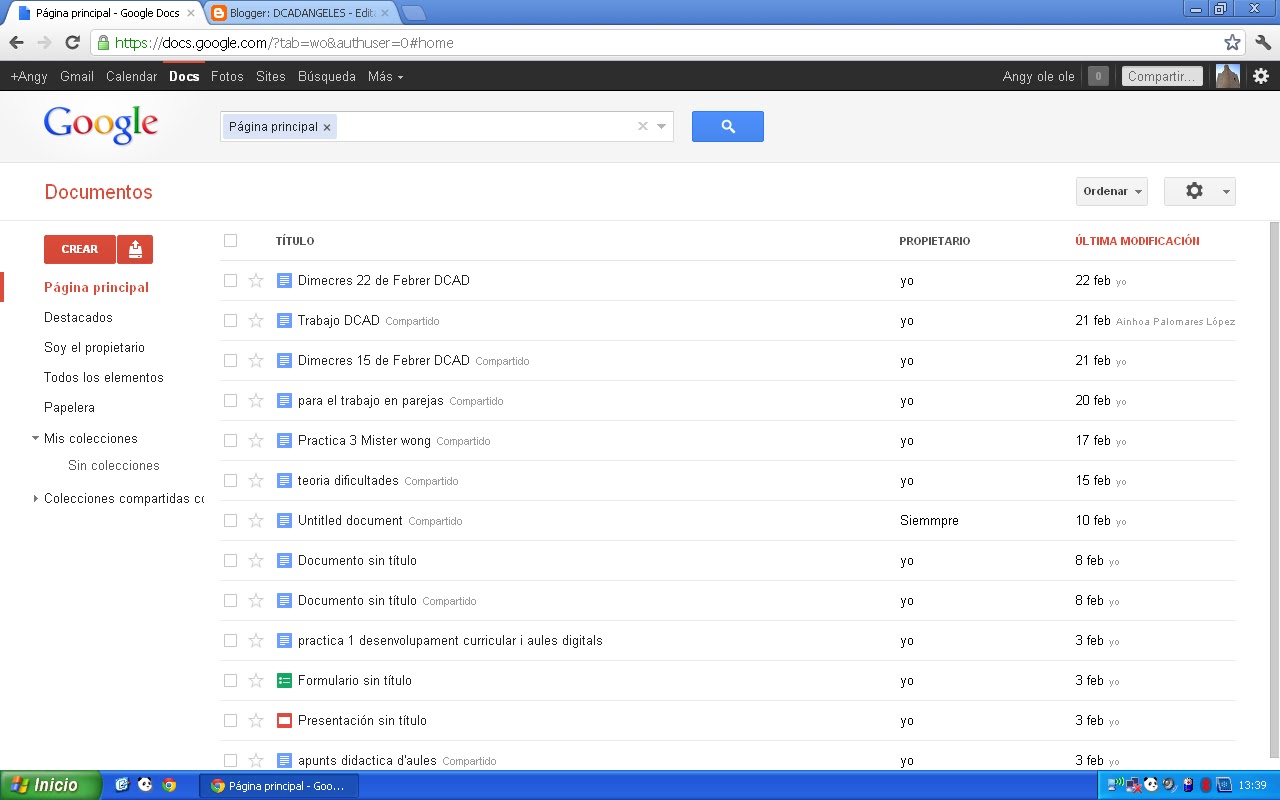The height and width of the screenshot is (800, 1280).
Task: Click the Página principal taskbar button
Action: (279, 785)
